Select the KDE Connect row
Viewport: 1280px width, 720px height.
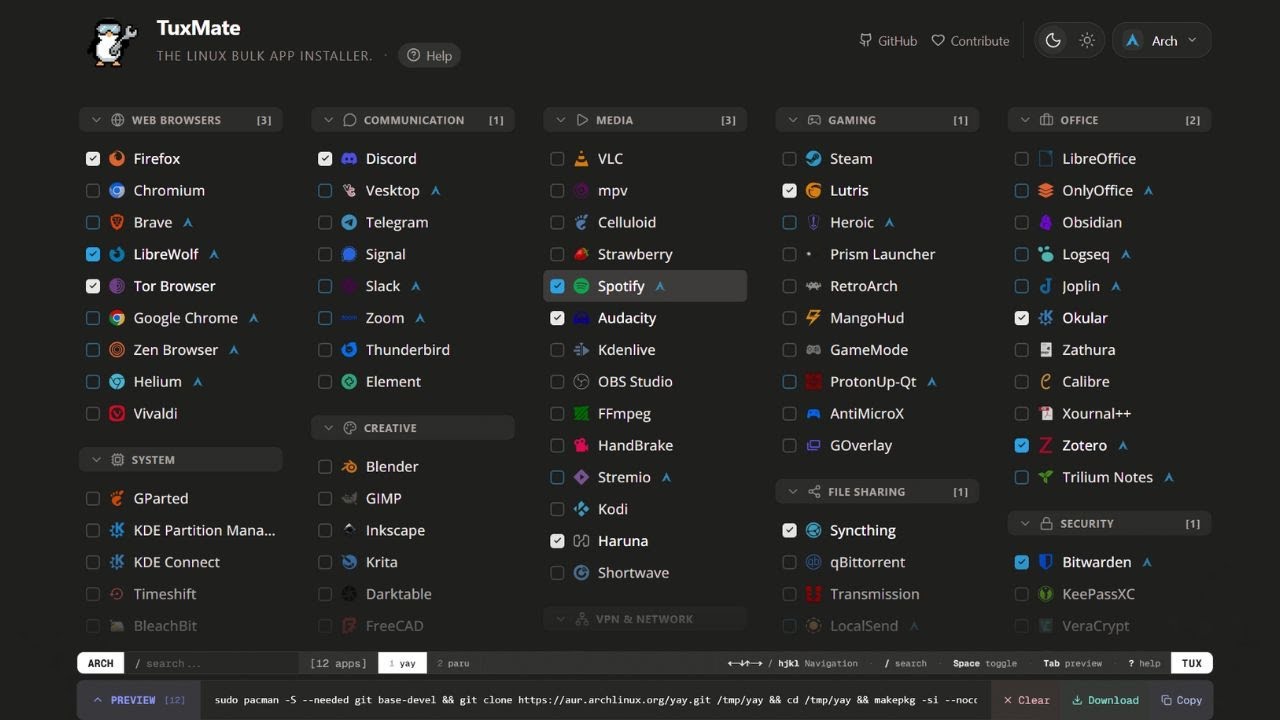181,563
